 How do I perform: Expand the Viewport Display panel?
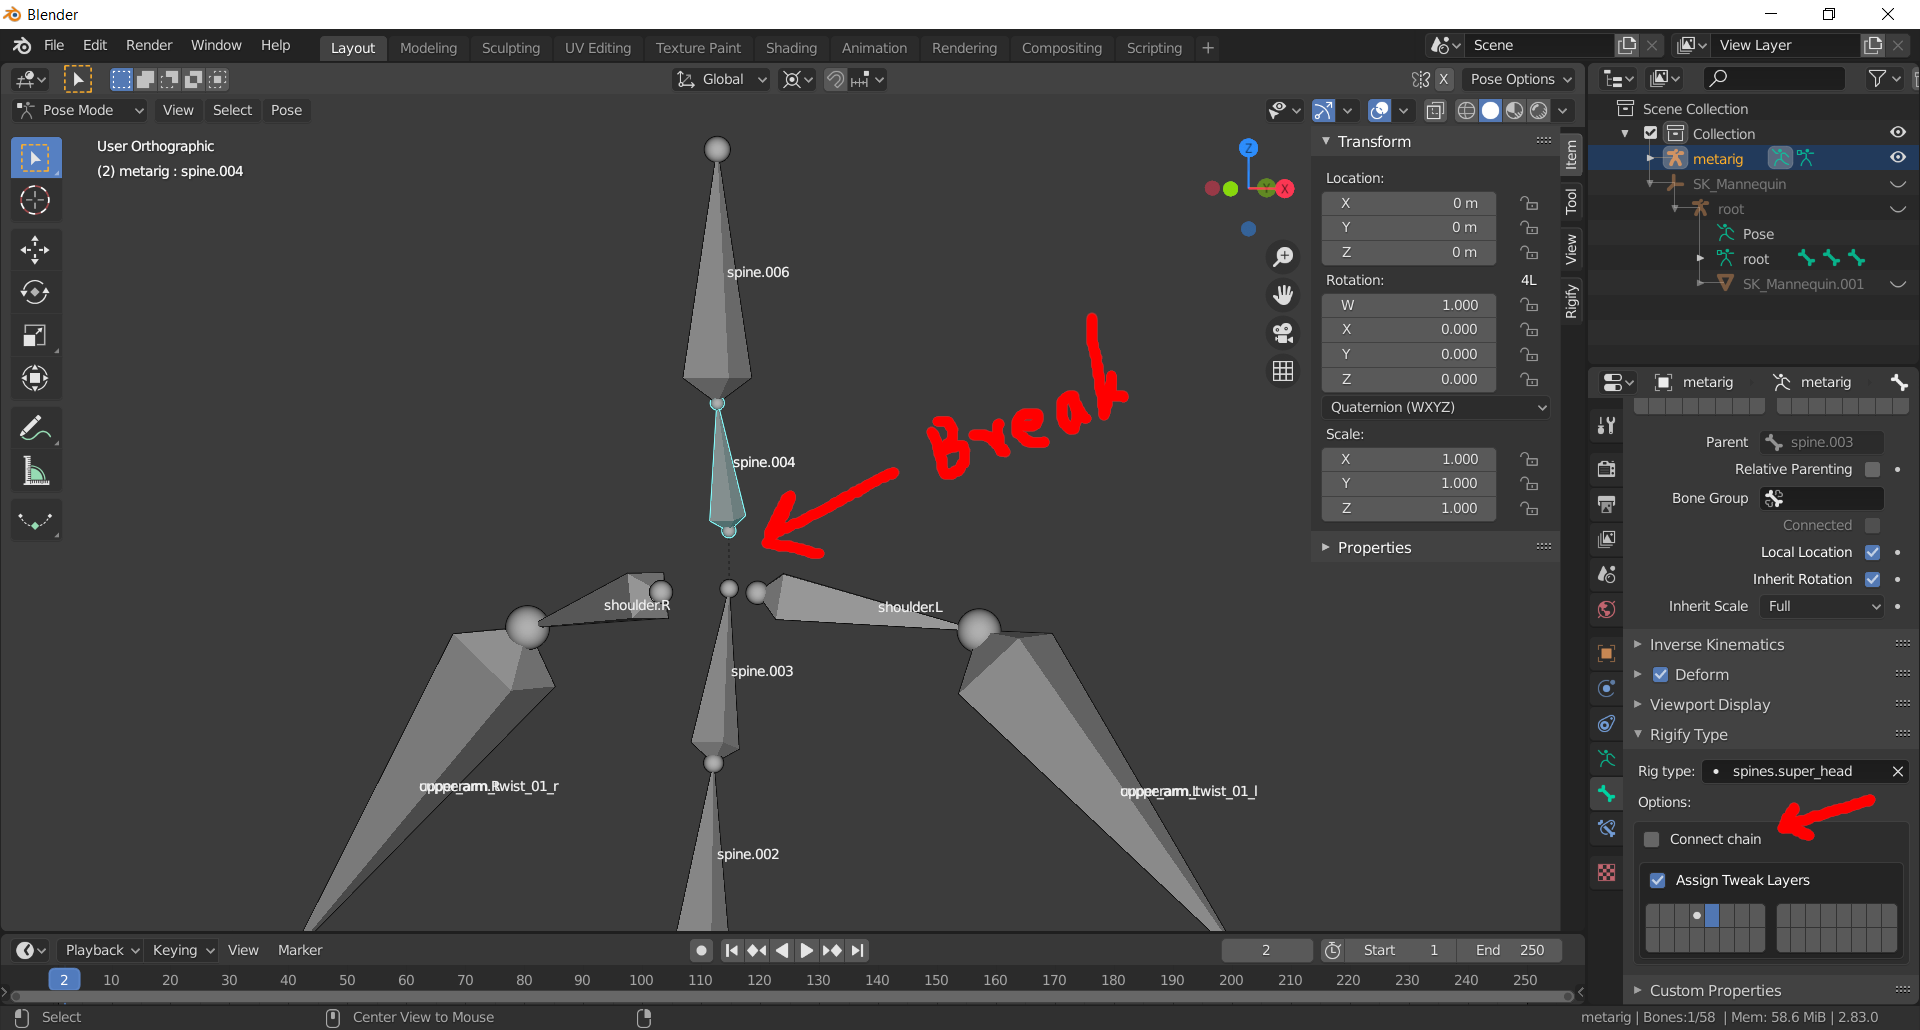point(1709,705)
